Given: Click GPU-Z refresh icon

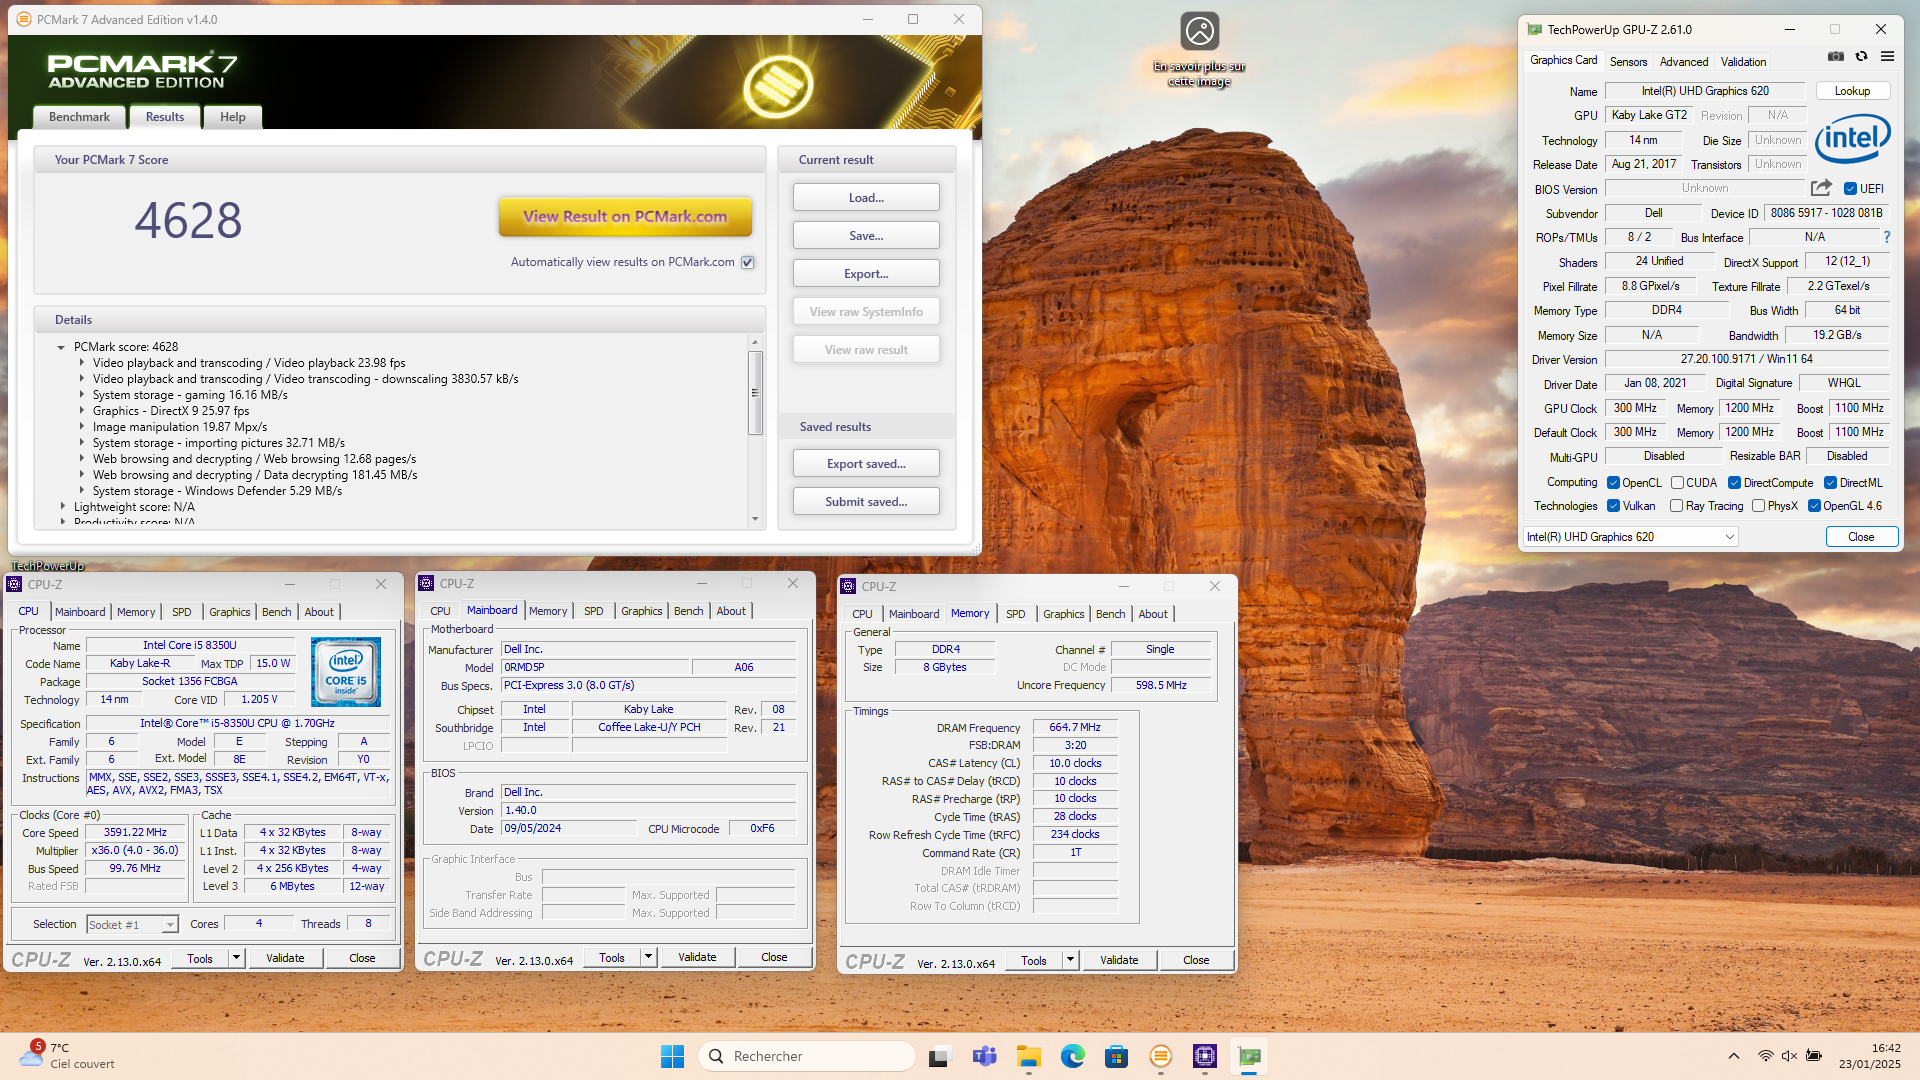Looking at the screenshot, I should click(x=1861, y=57).
